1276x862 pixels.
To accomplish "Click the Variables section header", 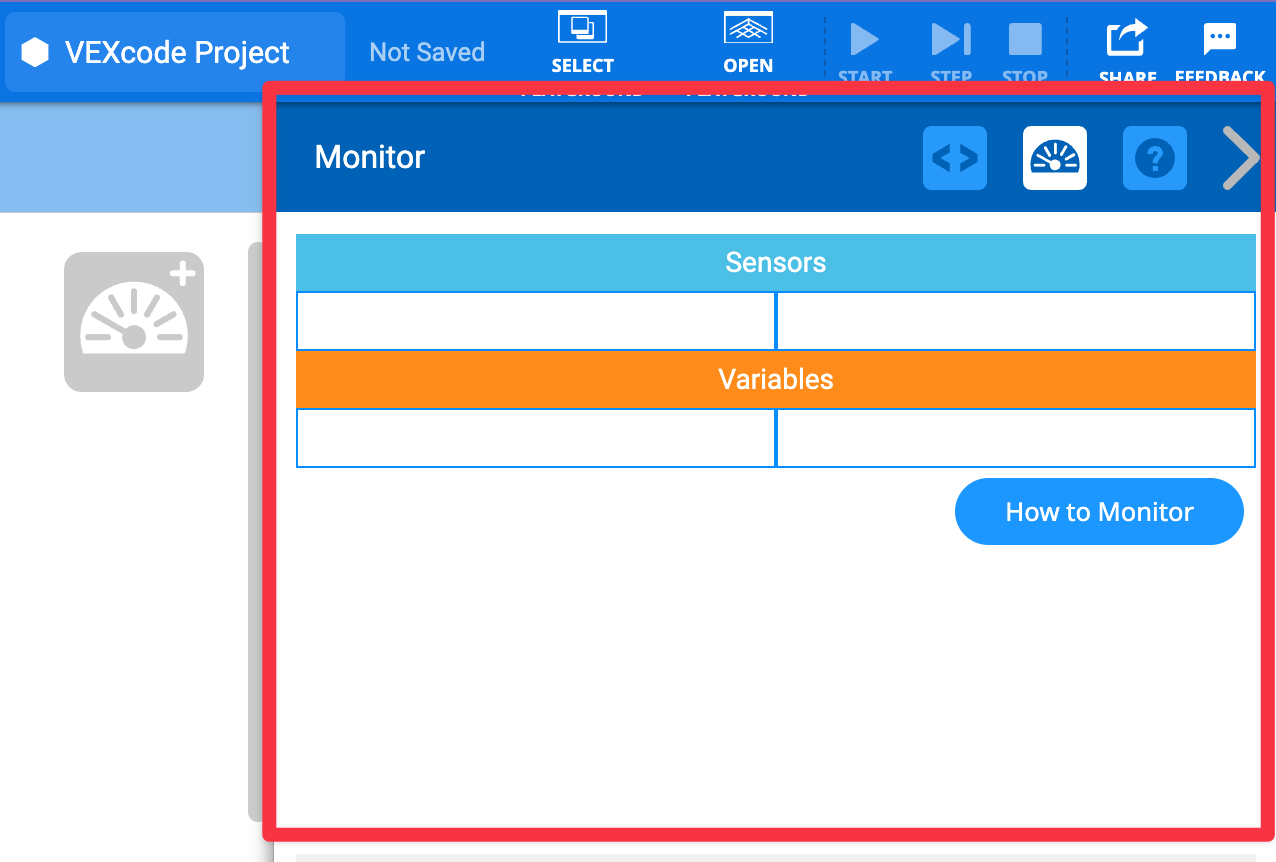I will pos(775,380).
